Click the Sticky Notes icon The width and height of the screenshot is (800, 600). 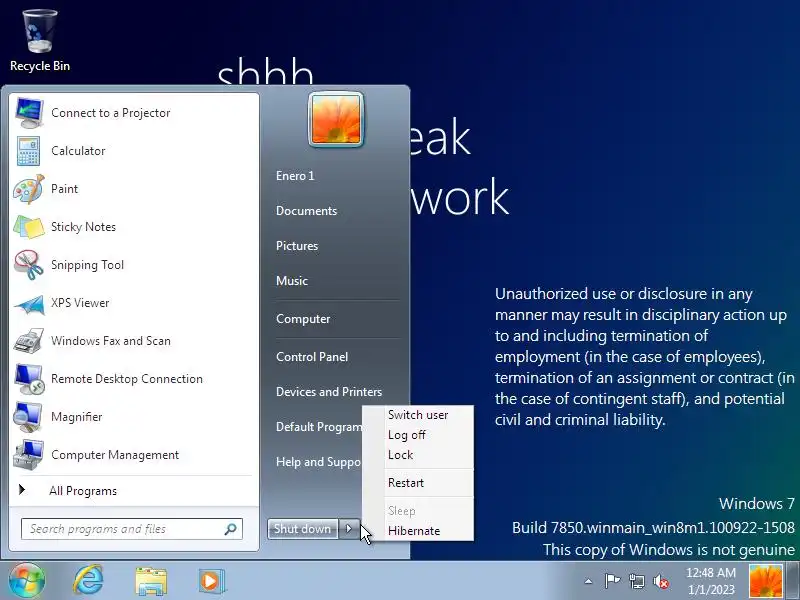tap(29, 227)
